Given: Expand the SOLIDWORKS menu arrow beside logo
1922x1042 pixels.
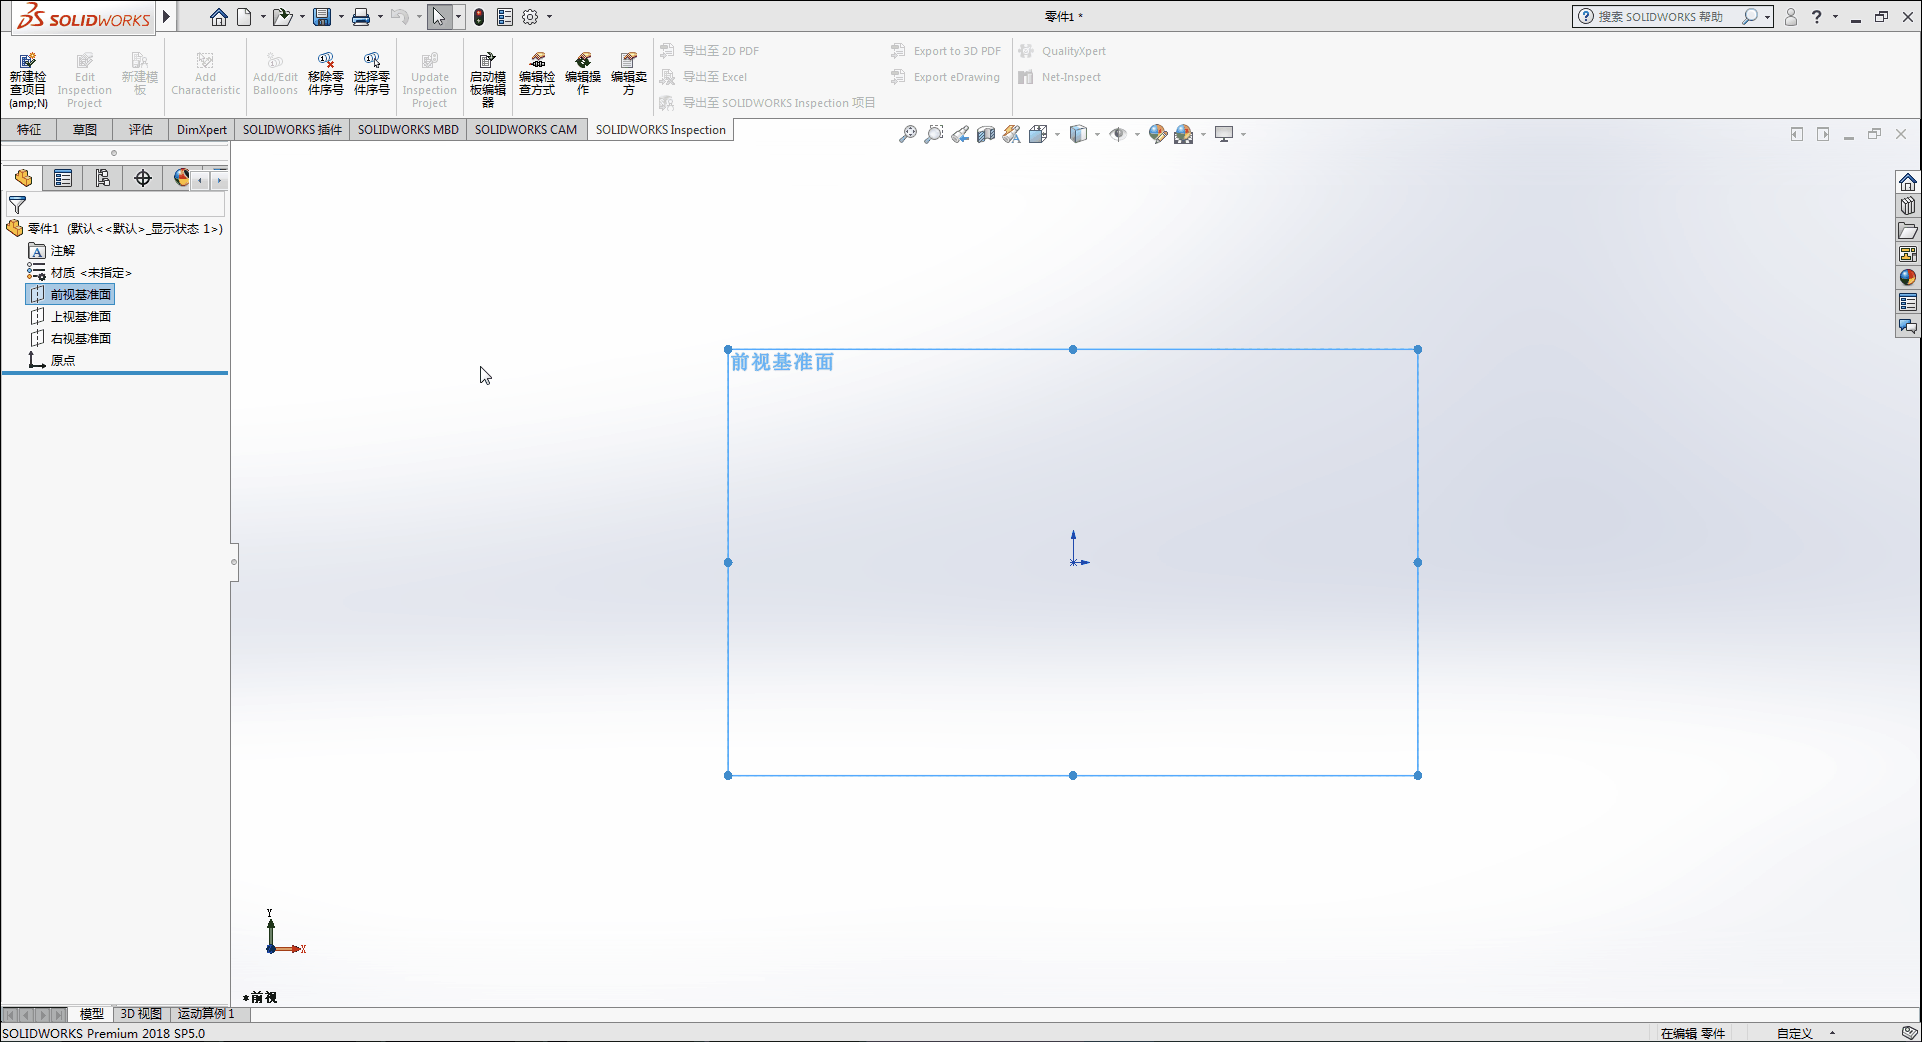Looking at the screenshot, I should [166, 16].
